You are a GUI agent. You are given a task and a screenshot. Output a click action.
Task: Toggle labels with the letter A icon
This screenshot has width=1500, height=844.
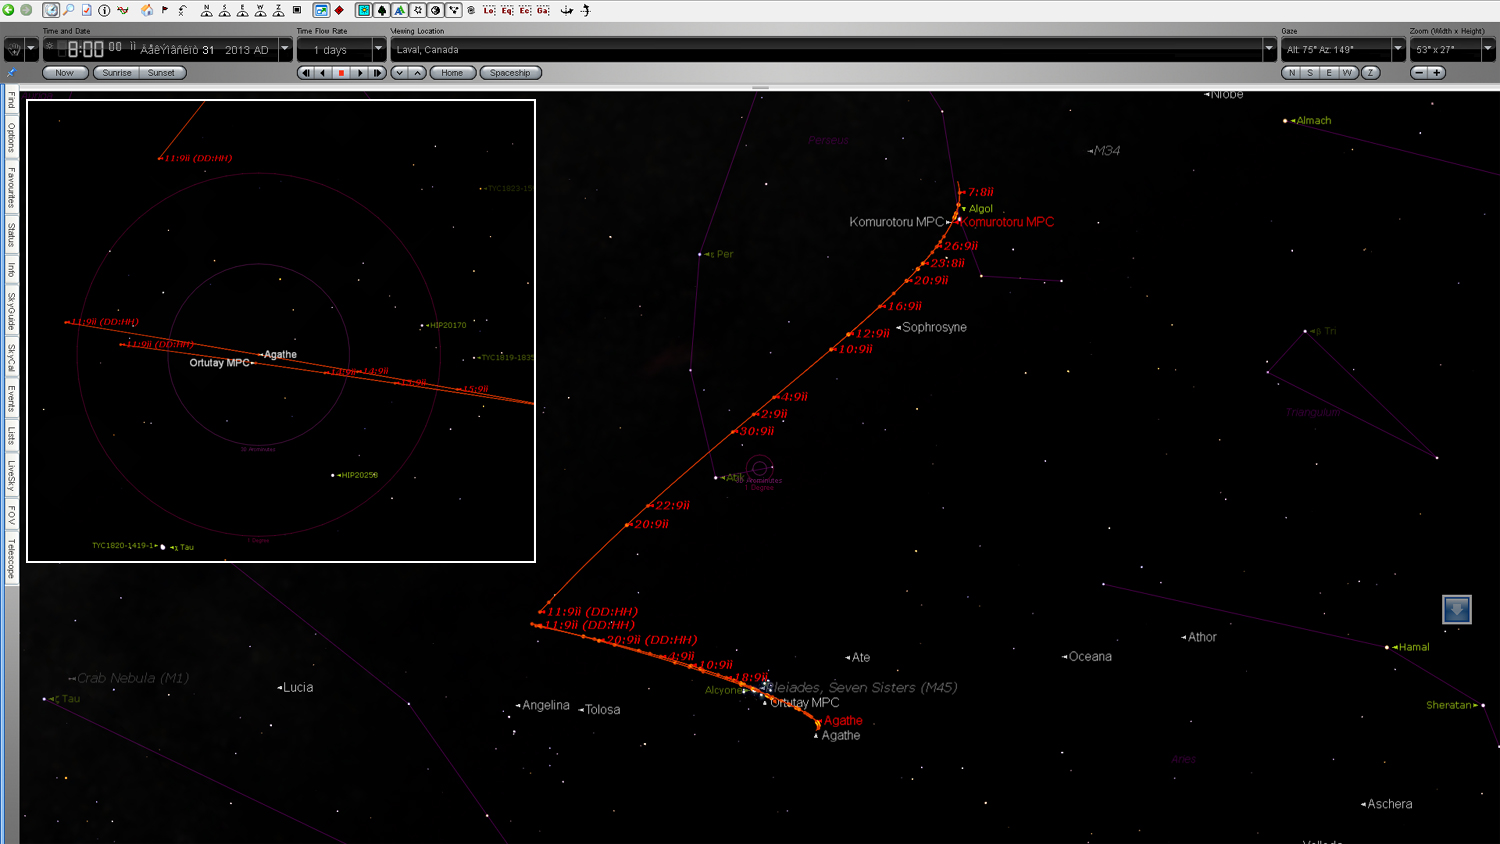click(399, 10)
